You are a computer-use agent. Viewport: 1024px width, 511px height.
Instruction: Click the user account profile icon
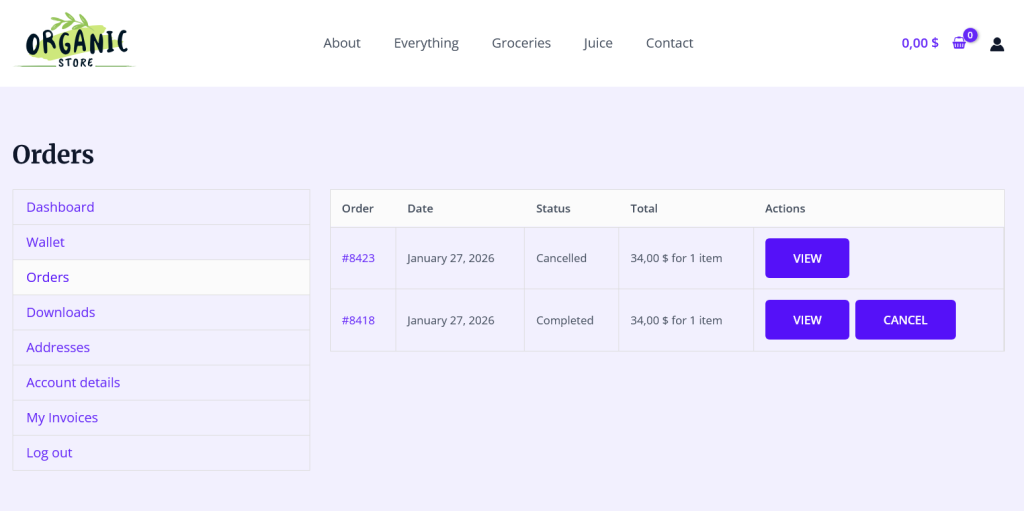pos(997,44)
